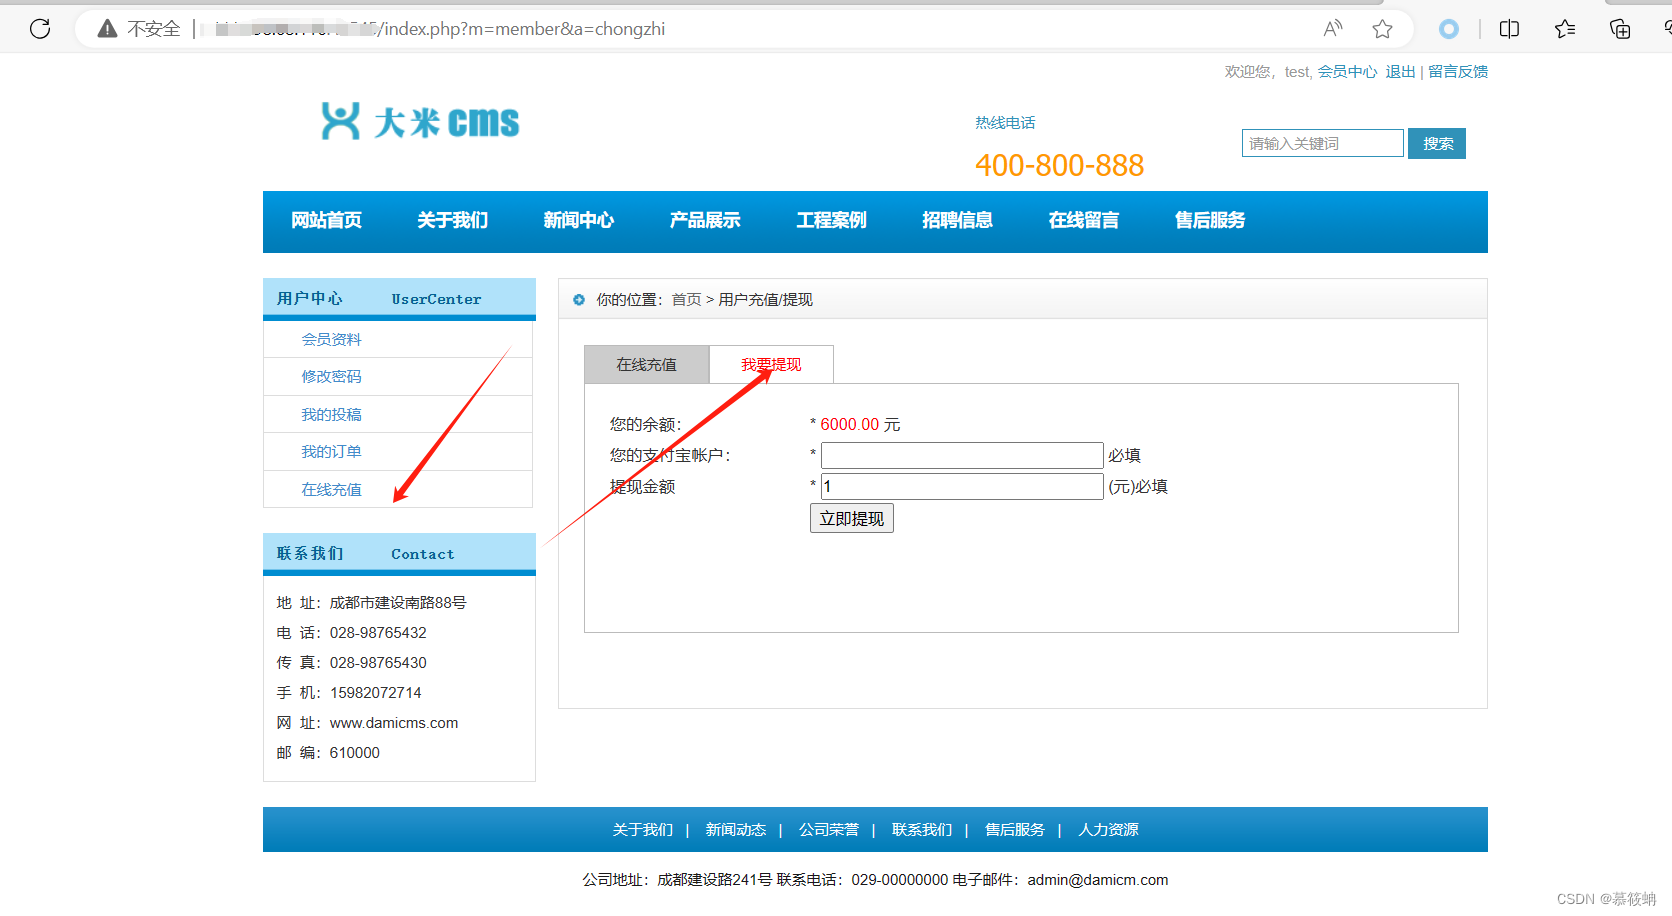
Task: Open 修改密码 in sidebar
Action: (331, 377)
